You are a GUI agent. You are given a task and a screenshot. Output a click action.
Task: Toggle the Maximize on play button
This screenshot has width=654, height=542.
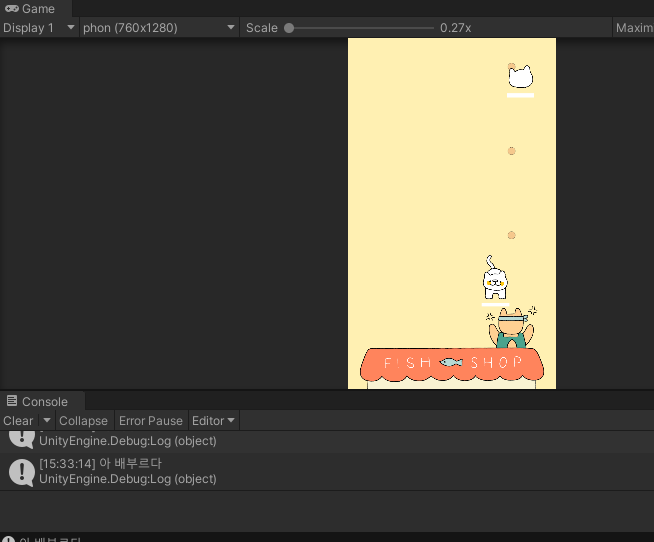click(634, 28)
